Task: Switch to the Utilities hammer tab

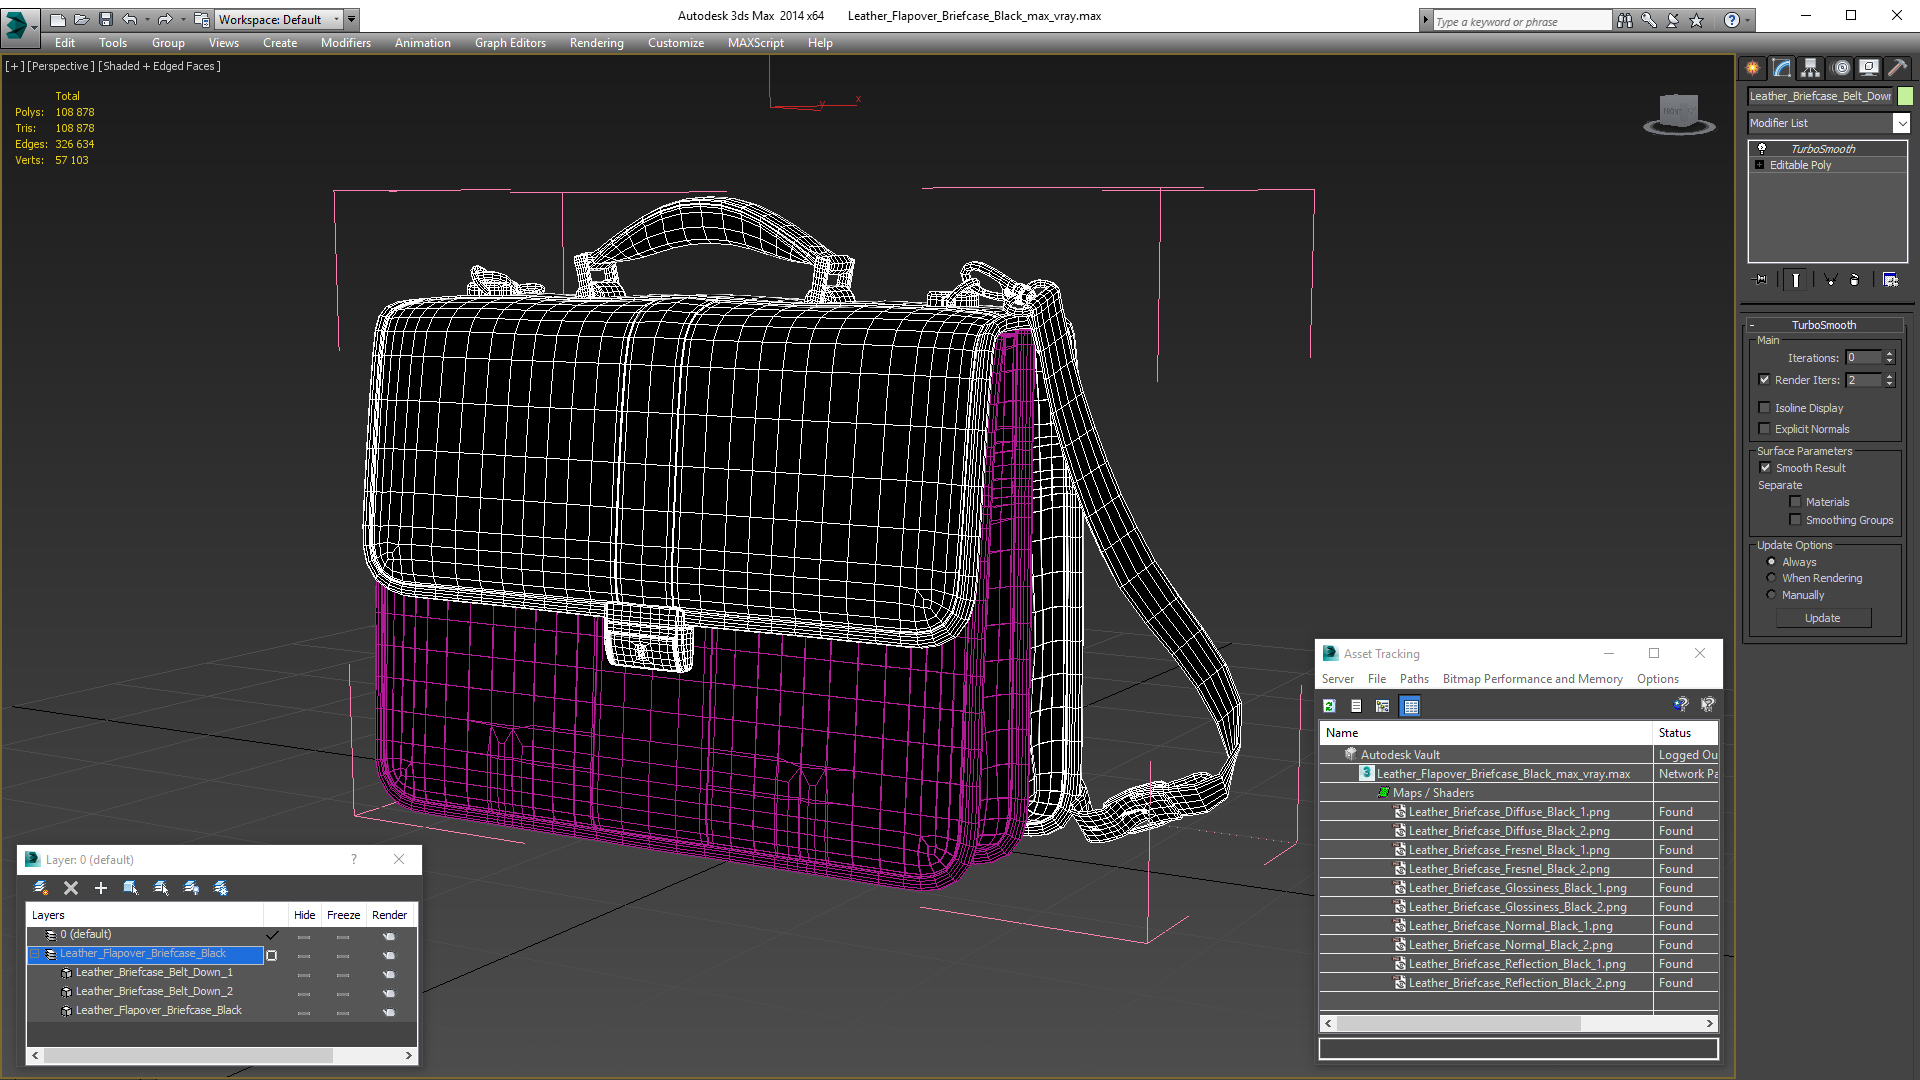Action: tap(1897, 68)
